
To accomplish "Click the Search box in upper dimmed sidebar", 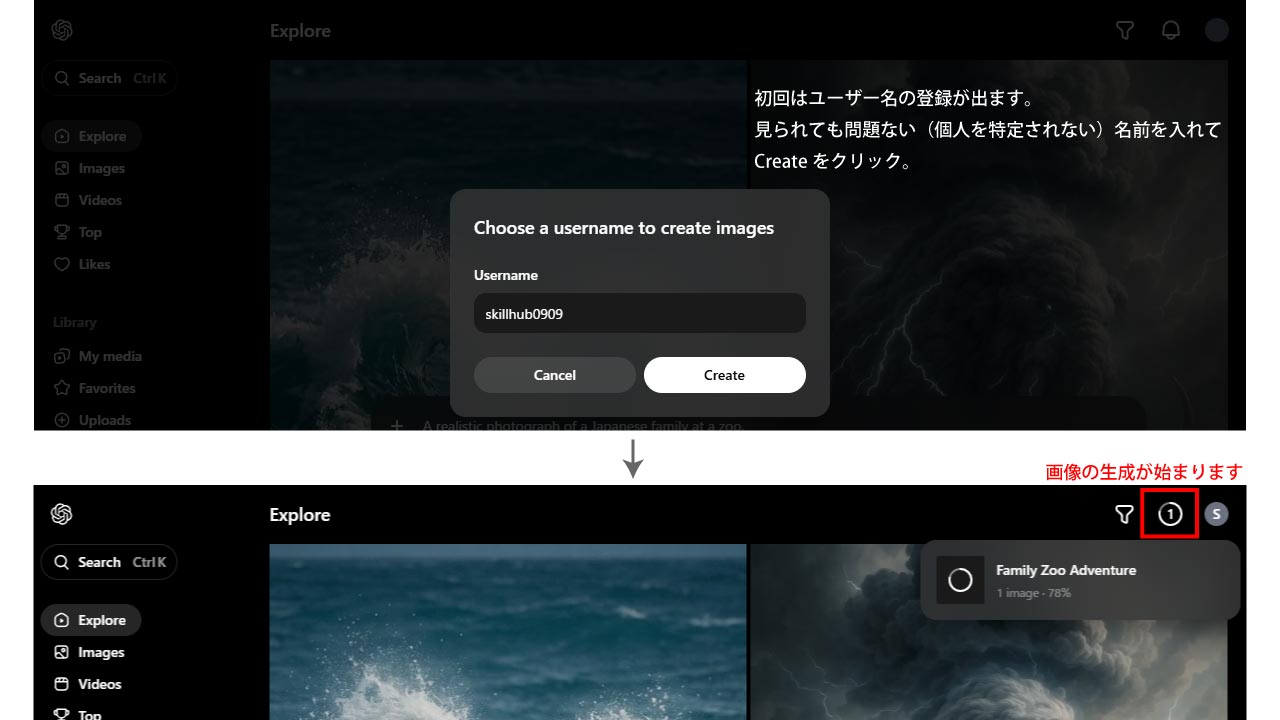I will click(x=109, y=78).
